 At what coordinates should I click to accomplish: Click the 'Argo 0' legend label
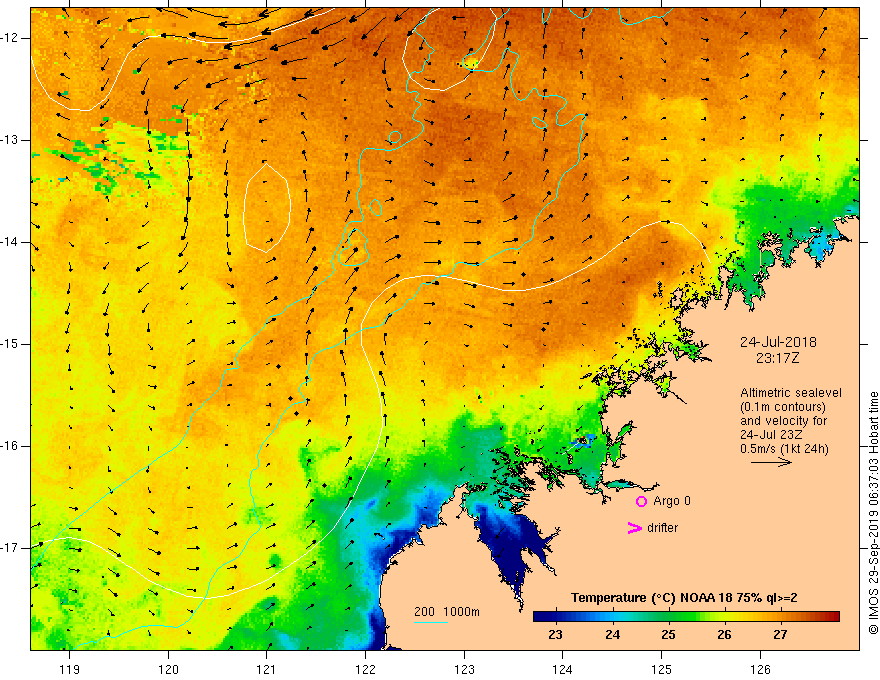(x=672, y=501)
